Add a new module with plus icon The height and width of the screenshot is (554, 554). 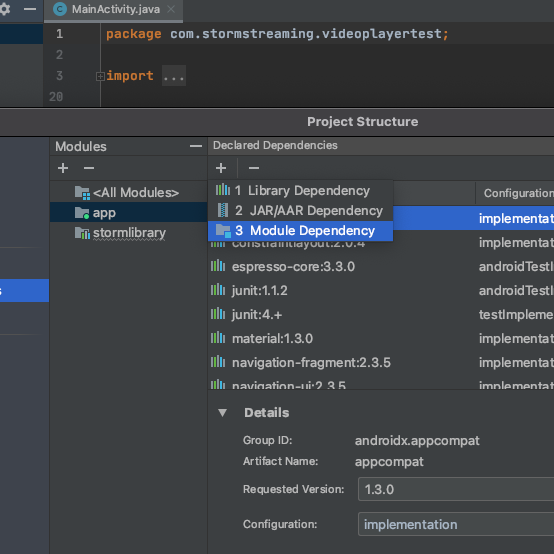63,168
